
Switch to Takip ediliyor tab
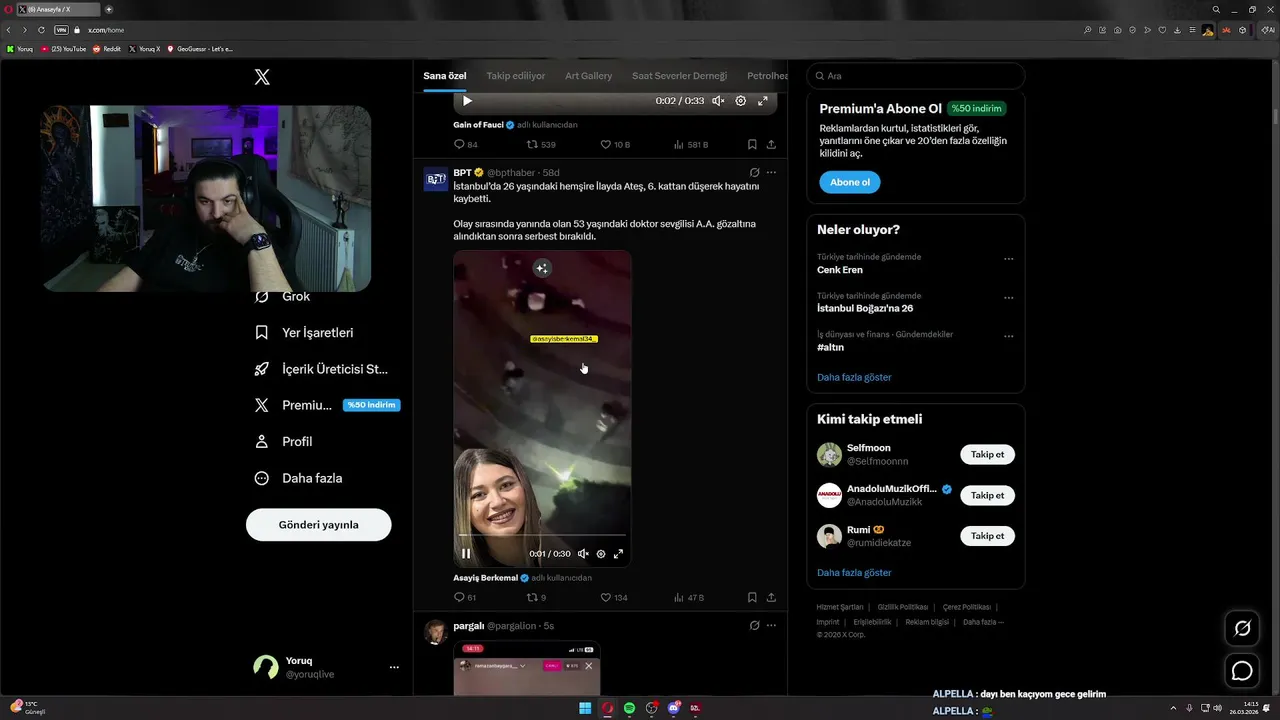coord(516,76)
